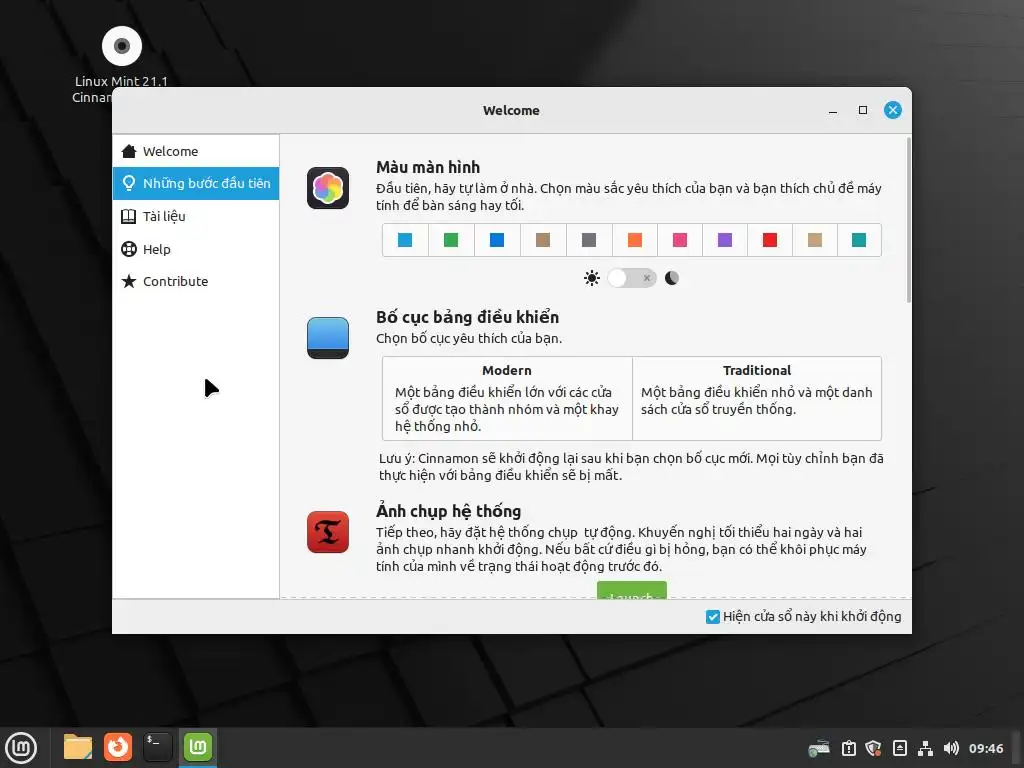Screen dimensions: 1024x768
Task: Choose the green accent color swatch
Action: [451, 240]
